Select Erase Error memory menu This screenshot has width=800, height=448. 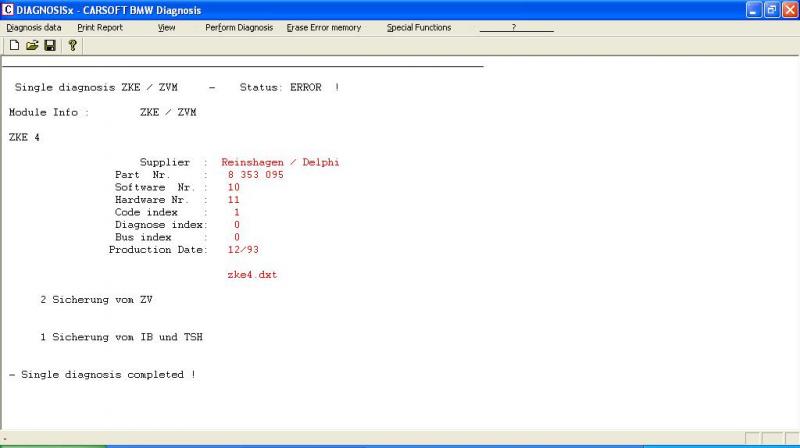coord(326,27)
